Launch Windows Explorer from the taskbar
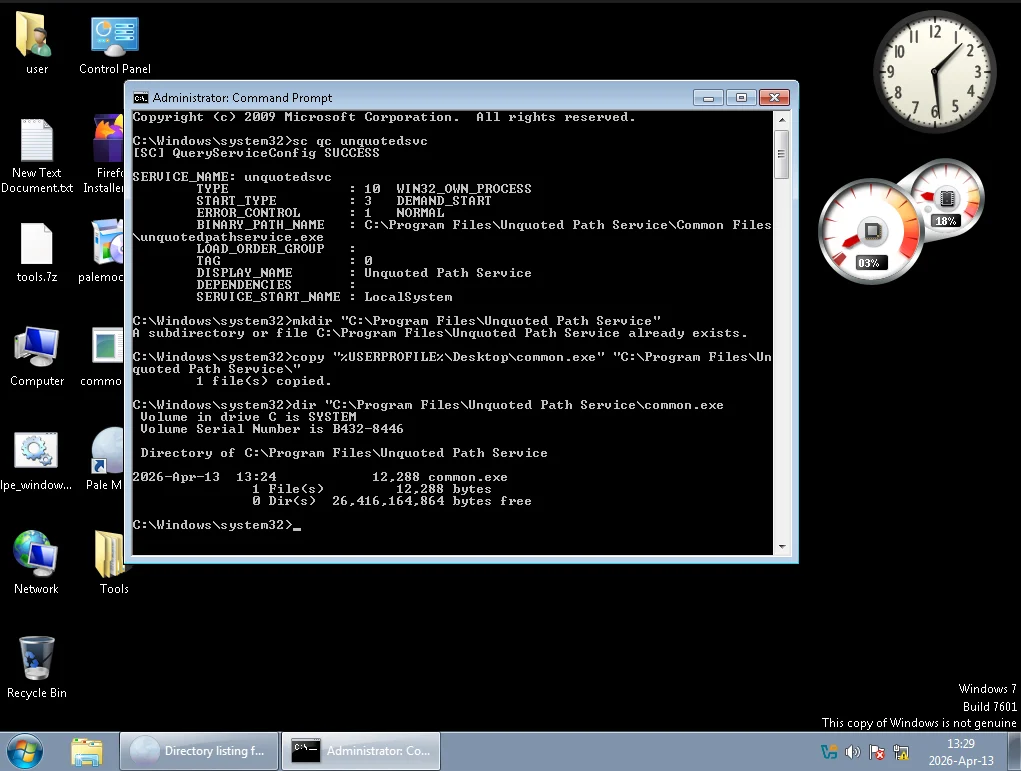 tap(87, 751)
